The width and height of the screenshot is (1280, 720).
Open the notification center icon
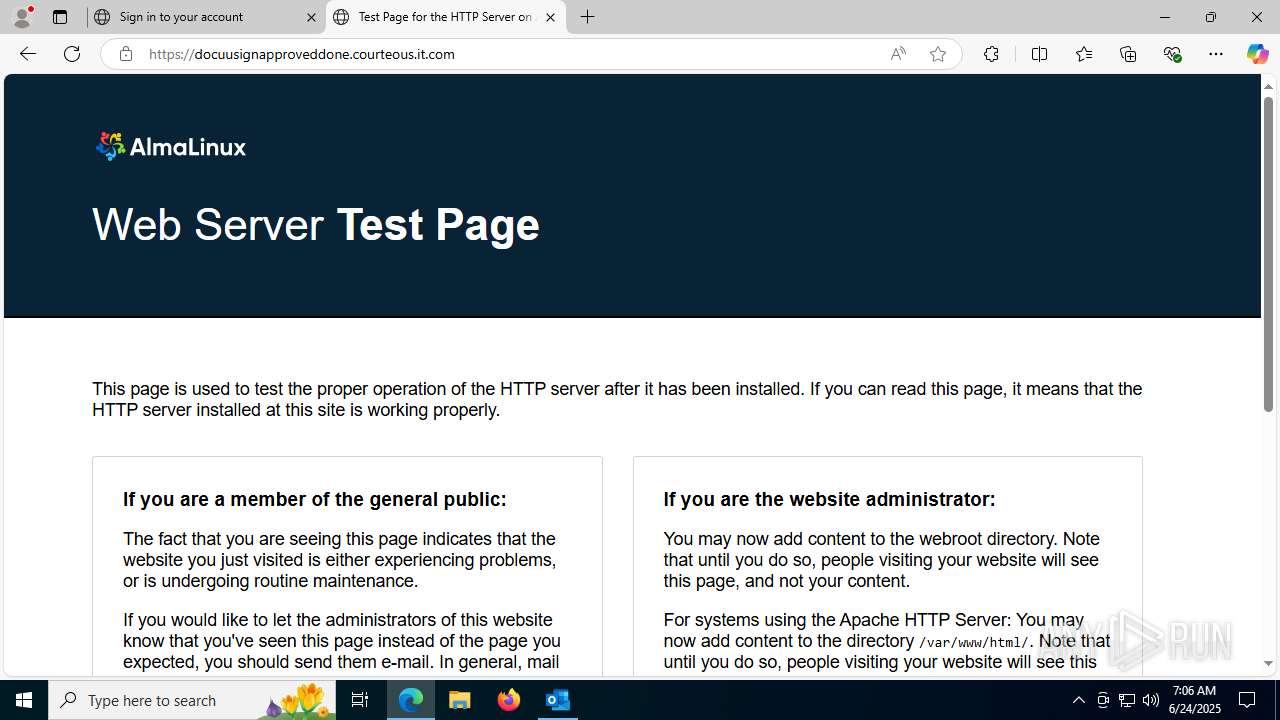coord(1248,700)
